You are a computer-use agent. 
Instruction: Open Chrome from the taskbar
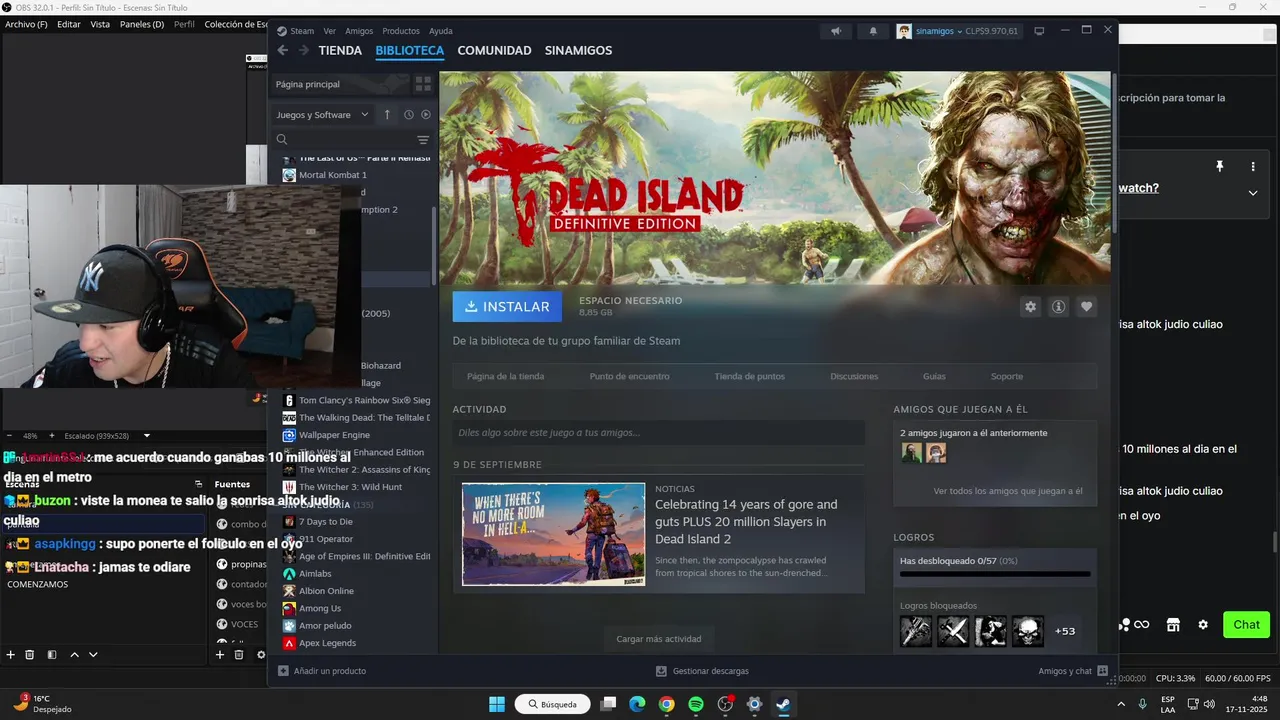[x=666, y=704]
